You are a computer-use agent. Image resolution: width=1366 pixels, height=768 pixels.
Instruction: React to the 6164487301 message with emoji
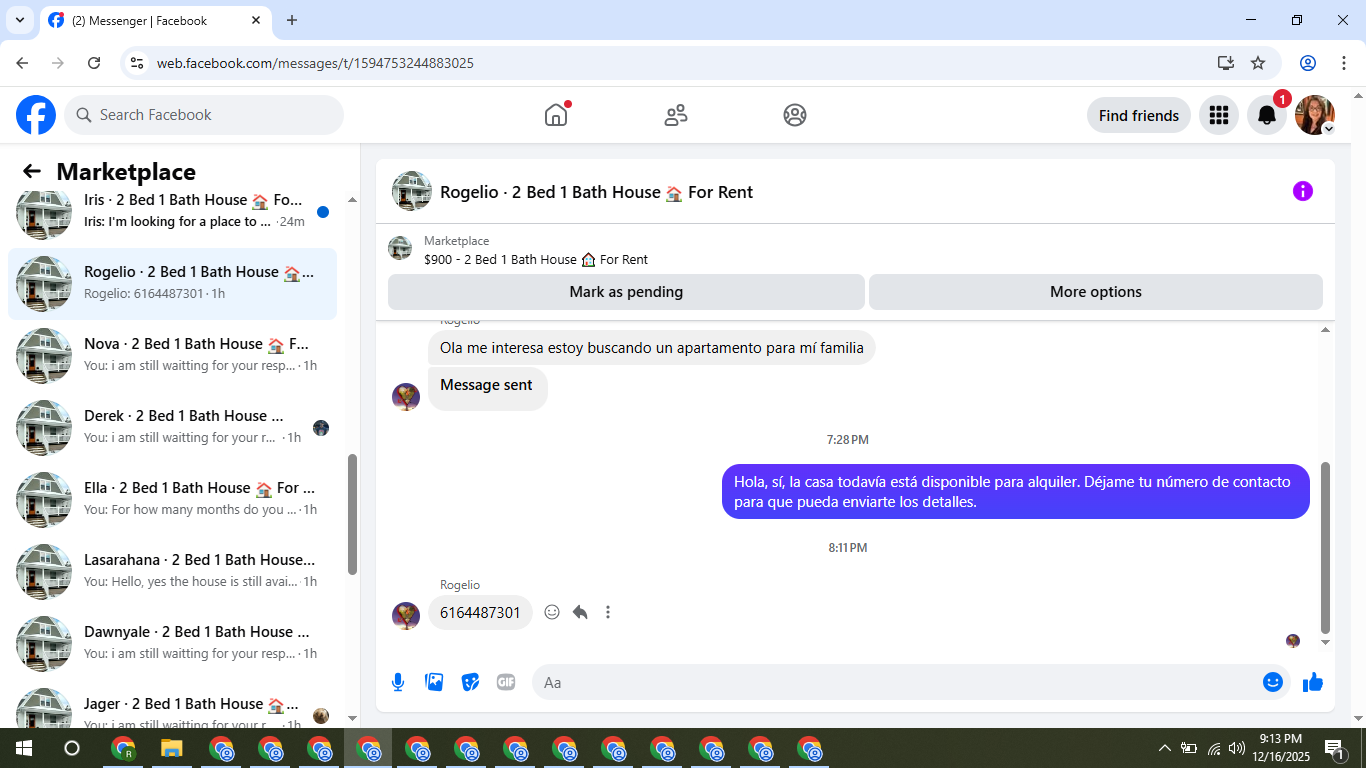point(552,612)
